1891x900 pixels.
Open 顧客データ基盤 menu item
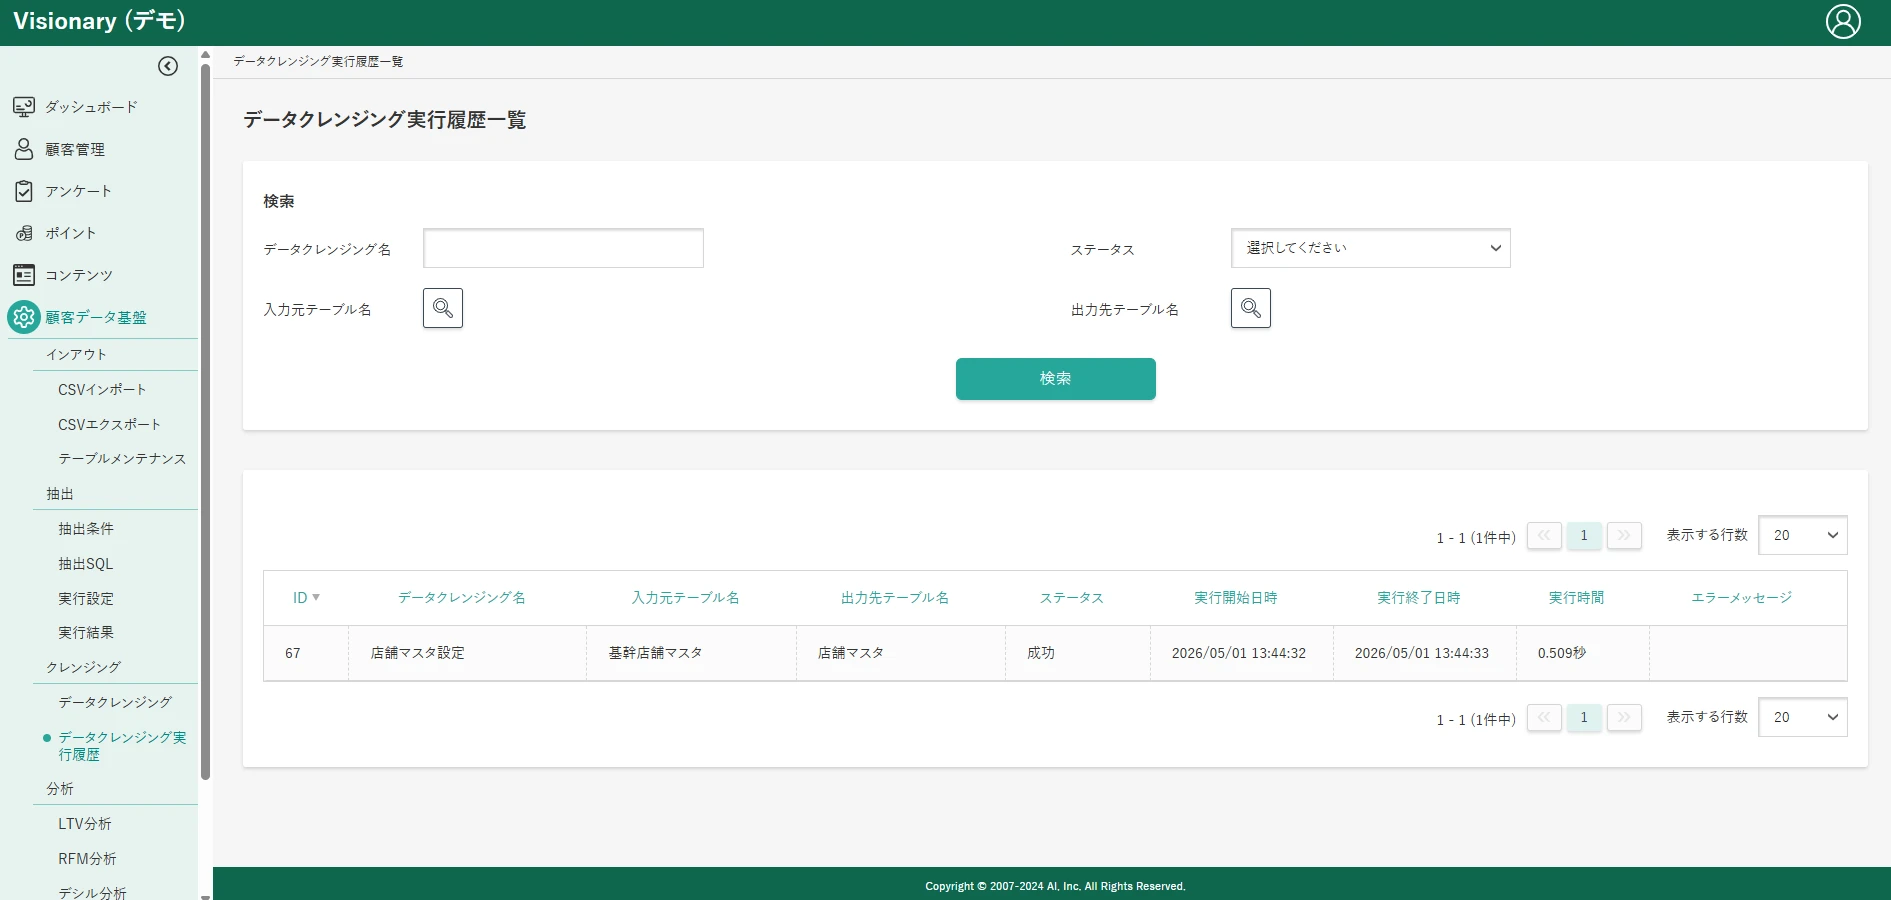click(x=96, y=317)
